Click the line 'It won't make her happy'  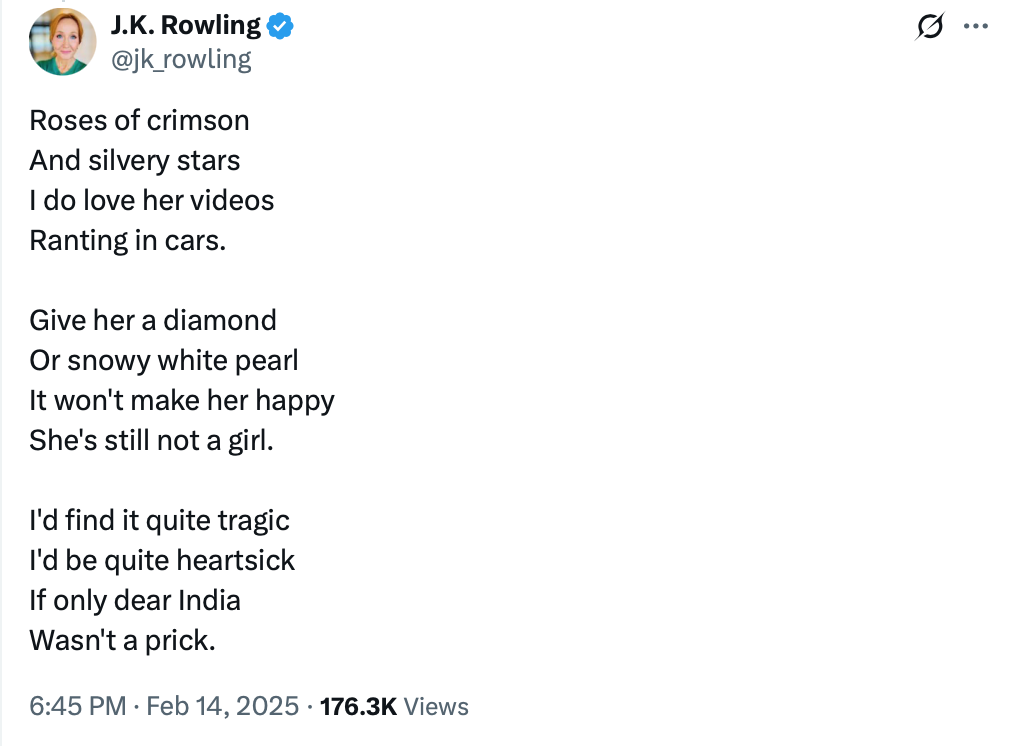182,400
